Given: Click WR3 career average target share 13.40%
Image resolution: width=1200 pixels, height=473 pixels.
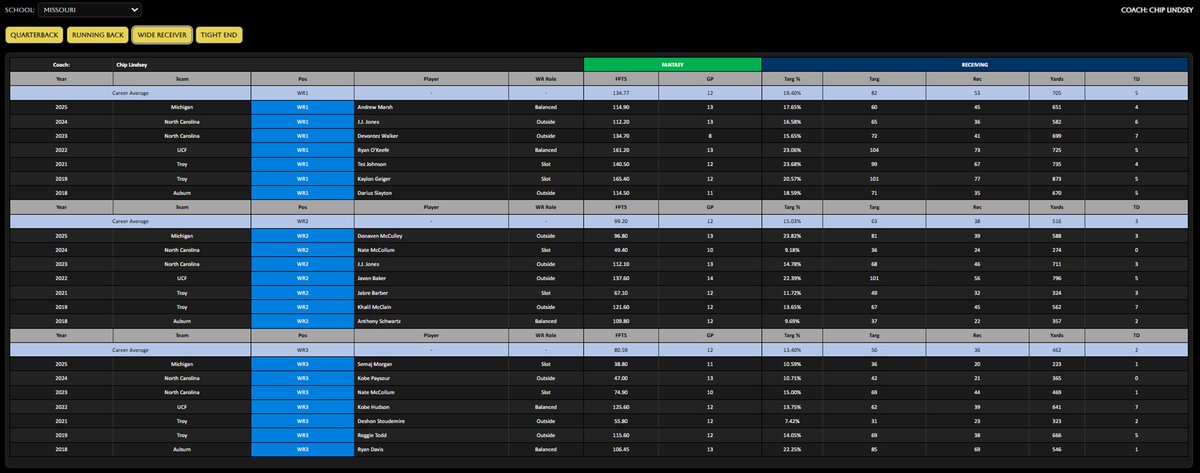Looking at the screenshot, I should [792, 352].
